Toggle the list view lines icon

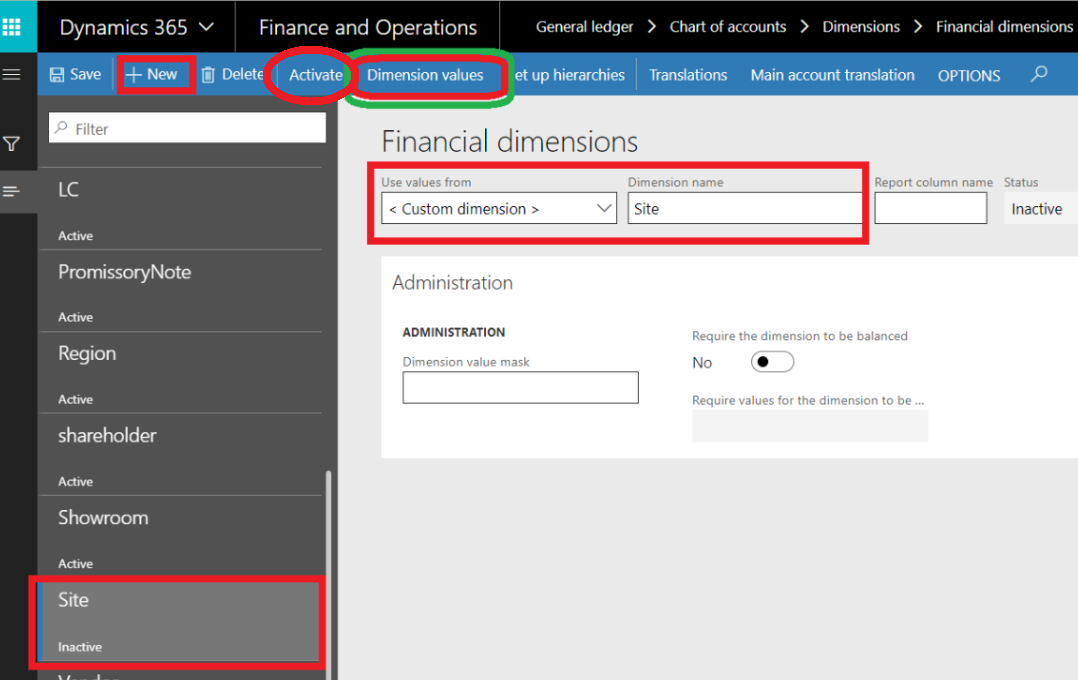click(12, 191)
